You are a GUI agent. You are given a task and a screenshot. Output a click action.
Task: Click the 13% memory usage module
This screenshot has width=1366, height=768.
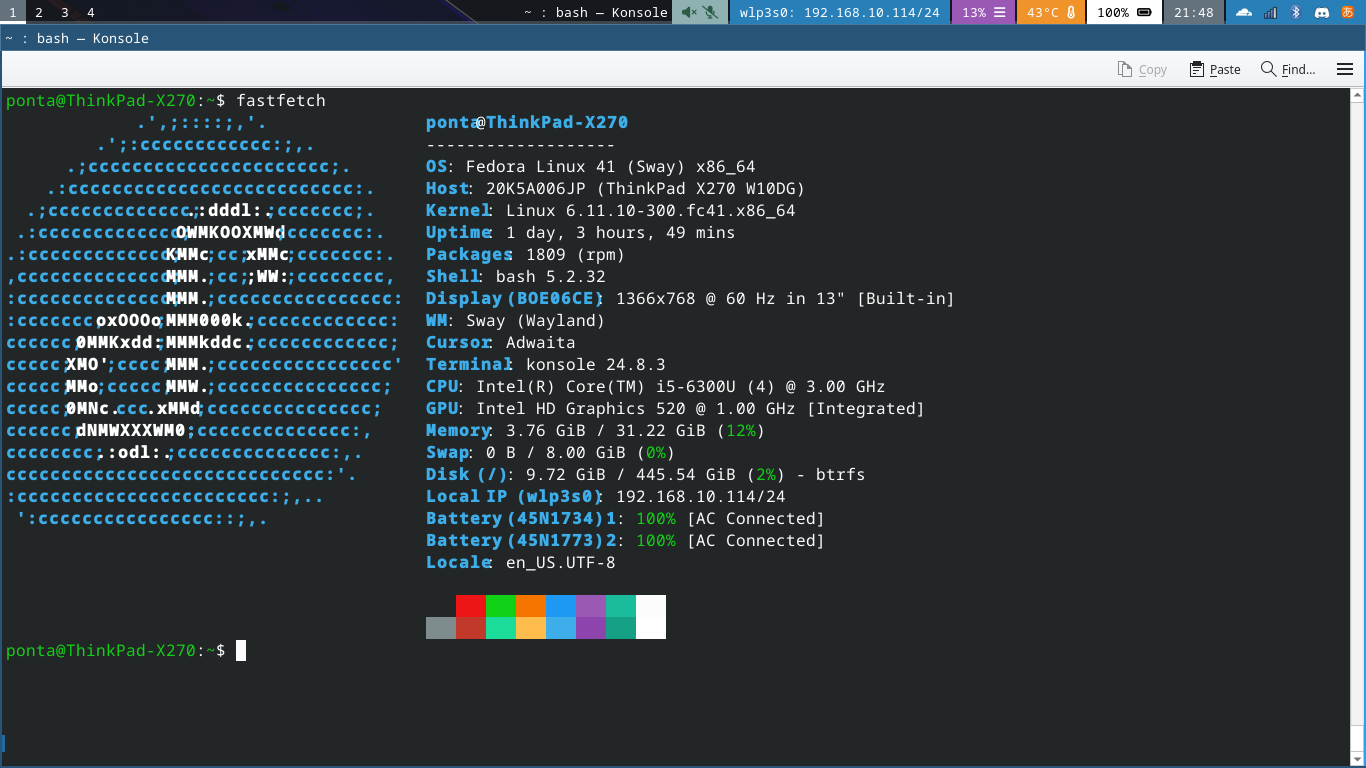click(983, 12)
